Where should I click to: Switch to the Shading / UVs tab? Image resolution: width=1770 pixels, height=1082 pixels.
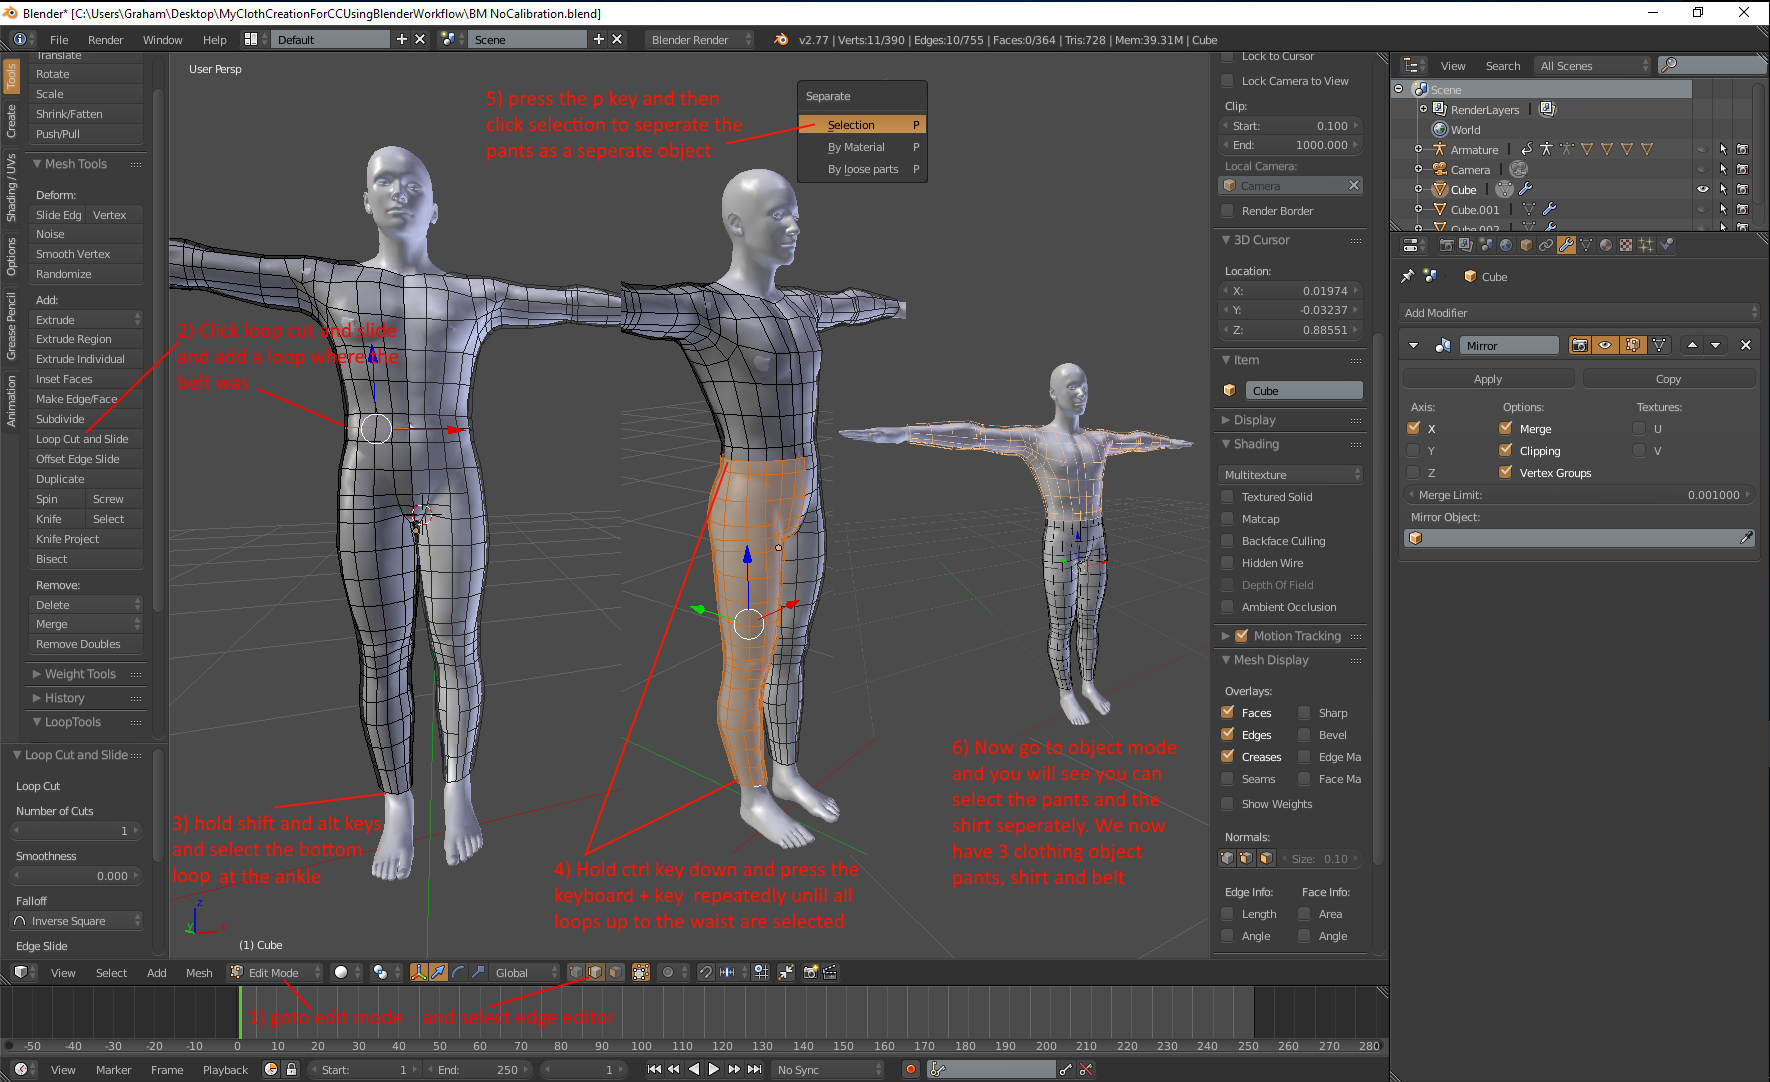tap(11, 188)
